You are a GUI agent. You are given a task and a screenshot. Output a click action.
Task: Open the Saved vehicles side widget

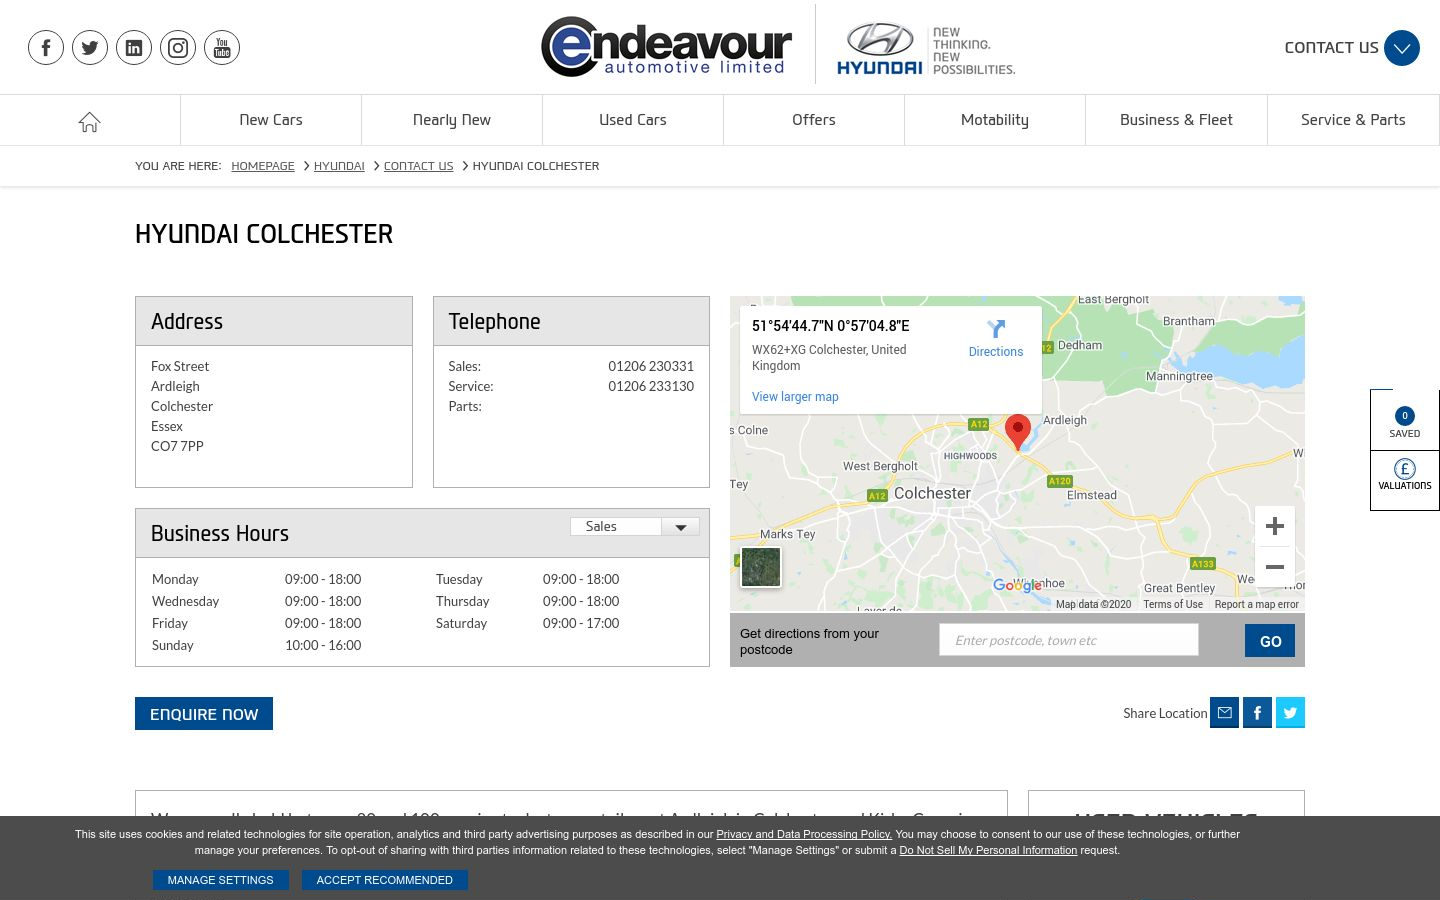(1405, 421)
